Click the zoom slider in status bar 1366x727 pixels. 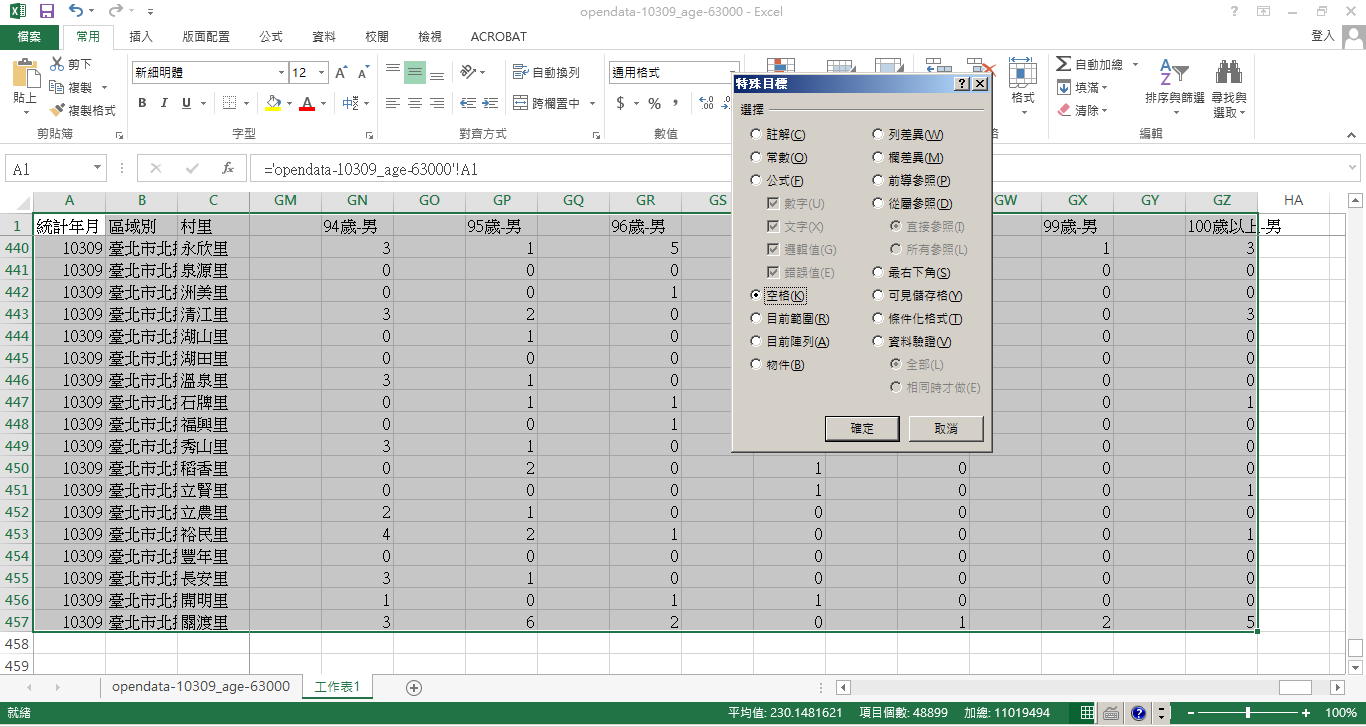pos(1248,713)
